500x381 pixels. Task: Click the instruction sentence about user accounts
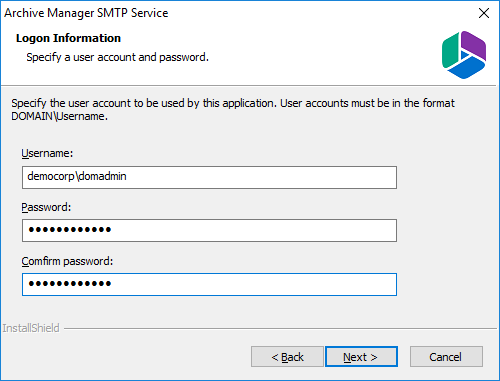233,110
